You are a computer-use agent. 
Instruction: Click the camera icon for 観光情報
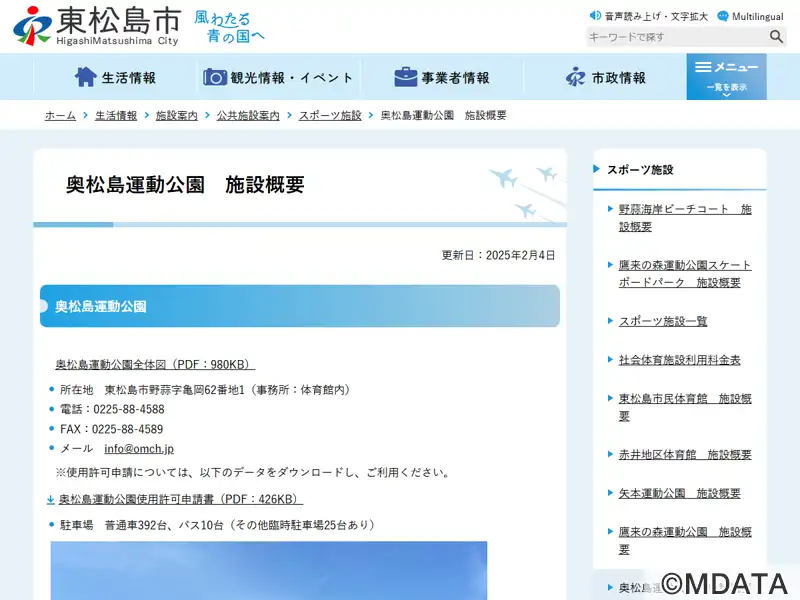click(x=215, y=77)
